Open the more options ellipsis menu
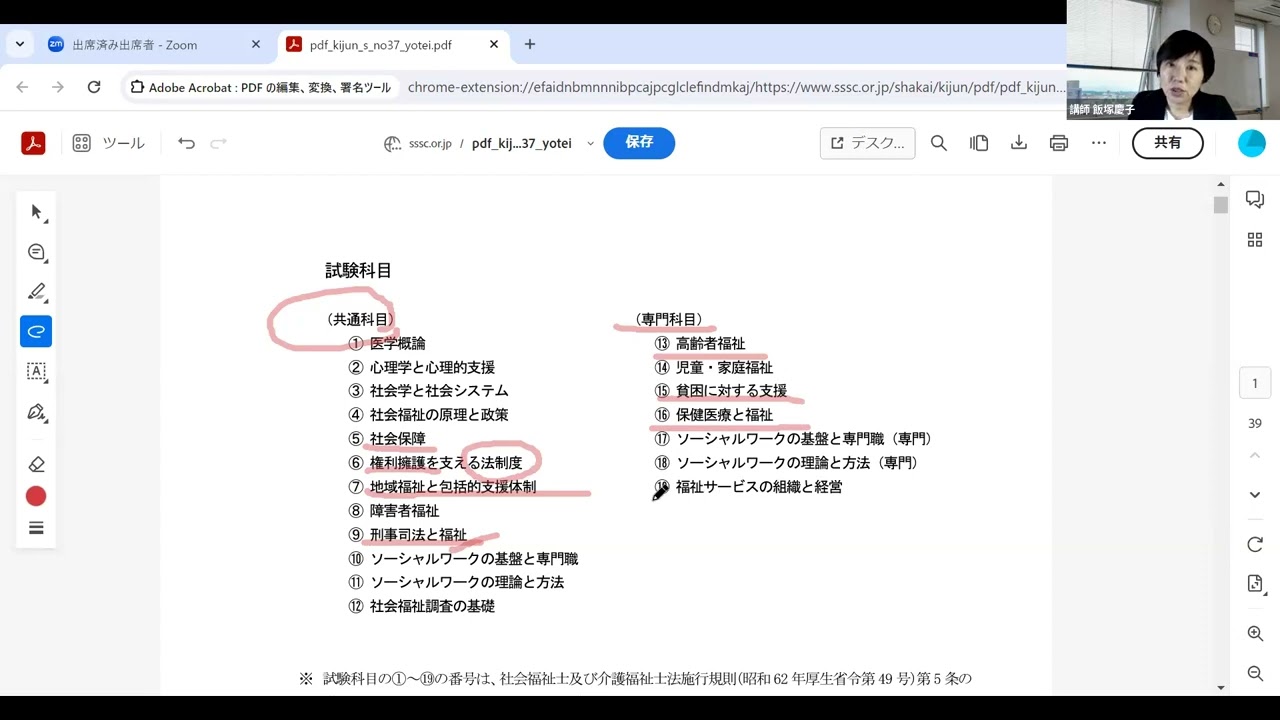1280x720 pixels. click(1099, 143)
